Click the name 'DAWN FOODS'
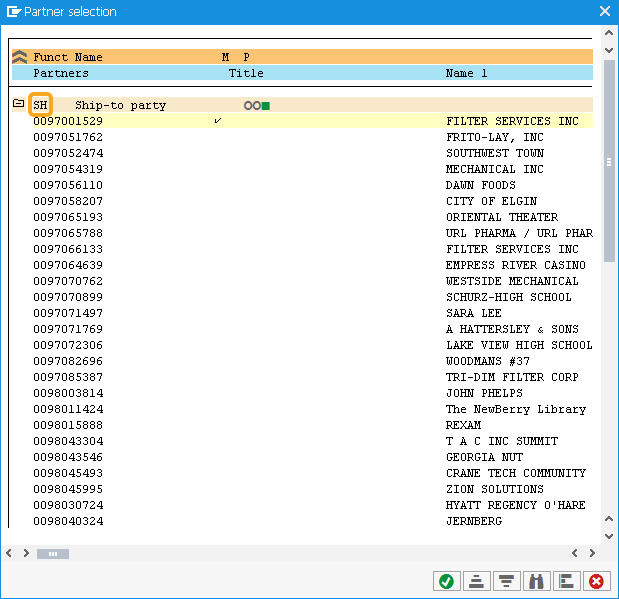Image resolution: width=619 pixels, height=599 pixels. point(480,185)
